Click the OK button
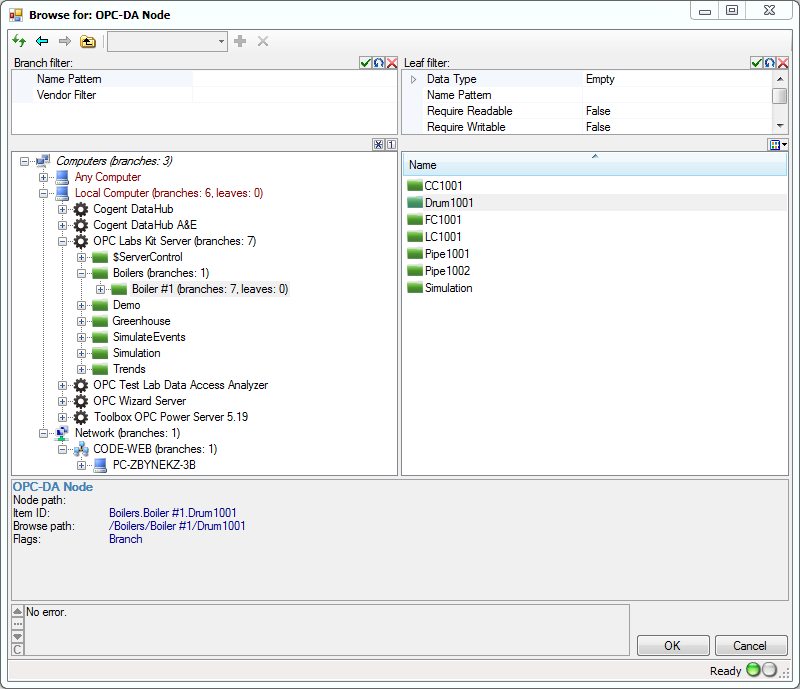The width and height of the screenshot is (800, 689). [x=672, y=646]
